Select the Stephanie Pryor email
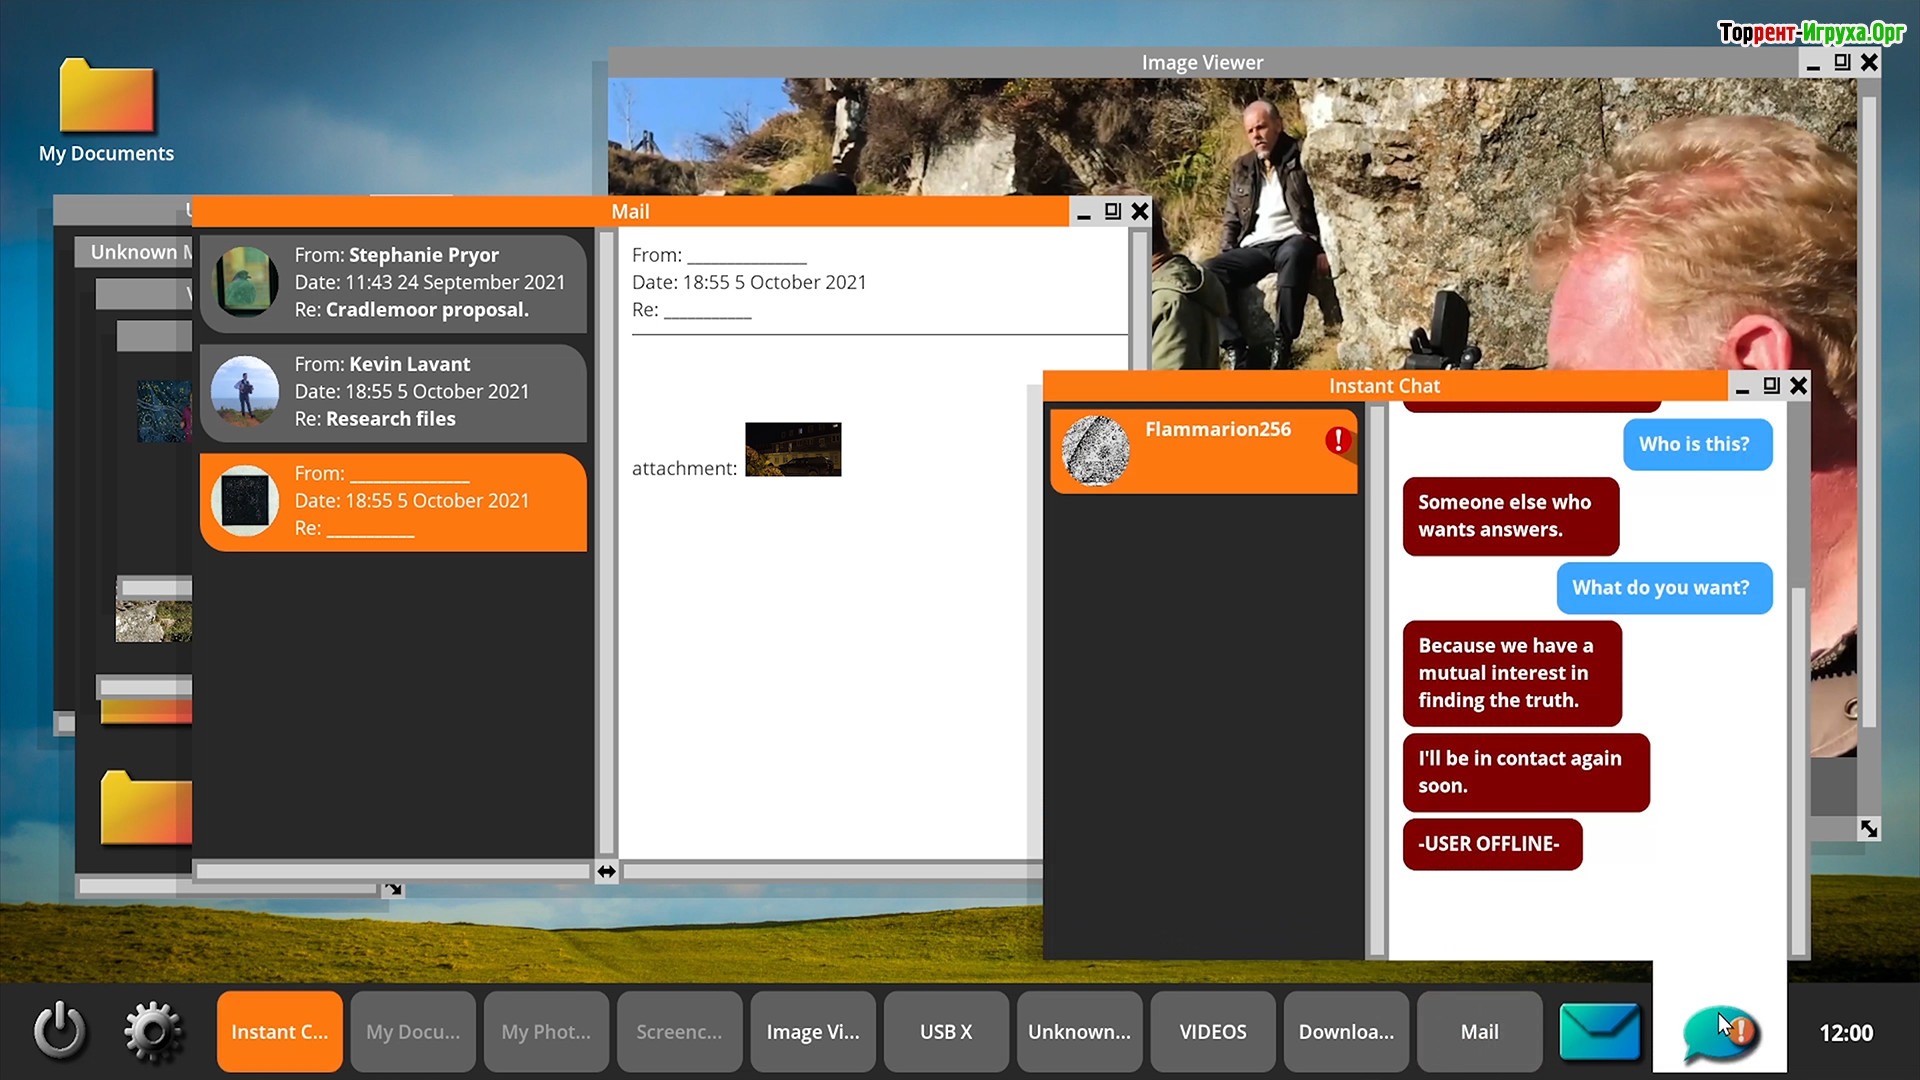Viewport: 1920px width, 1080px height. point(393,283)
